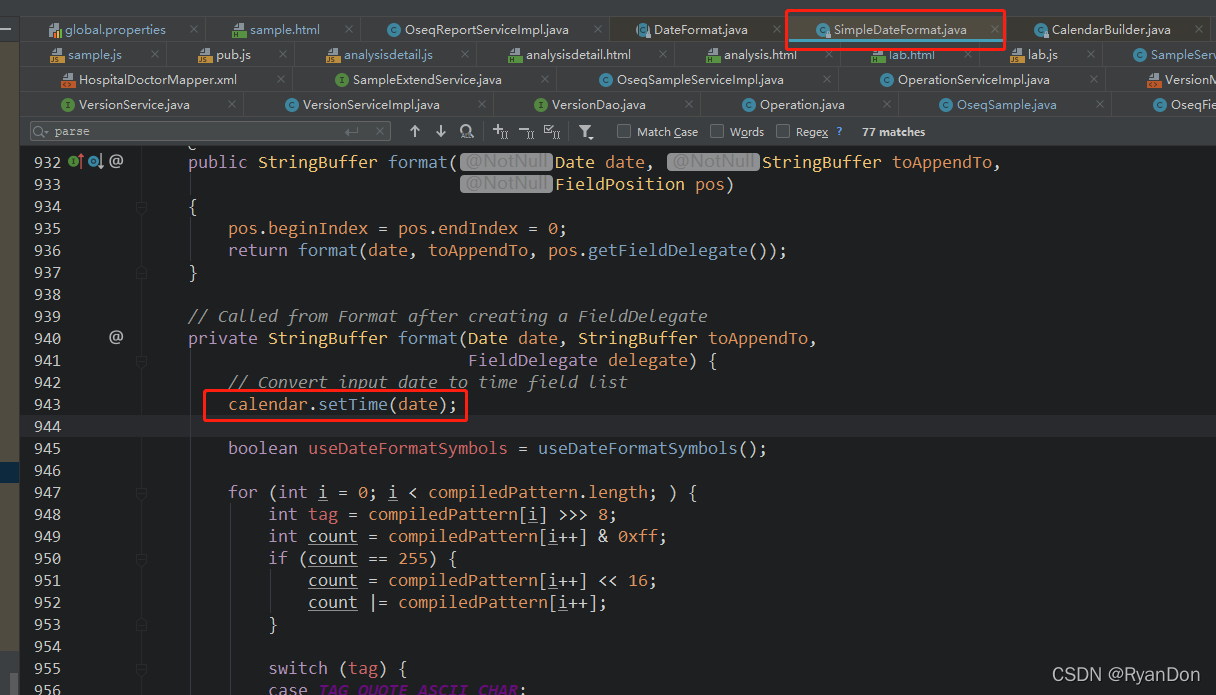Click the add selection occurrence icon

(500, 131)
